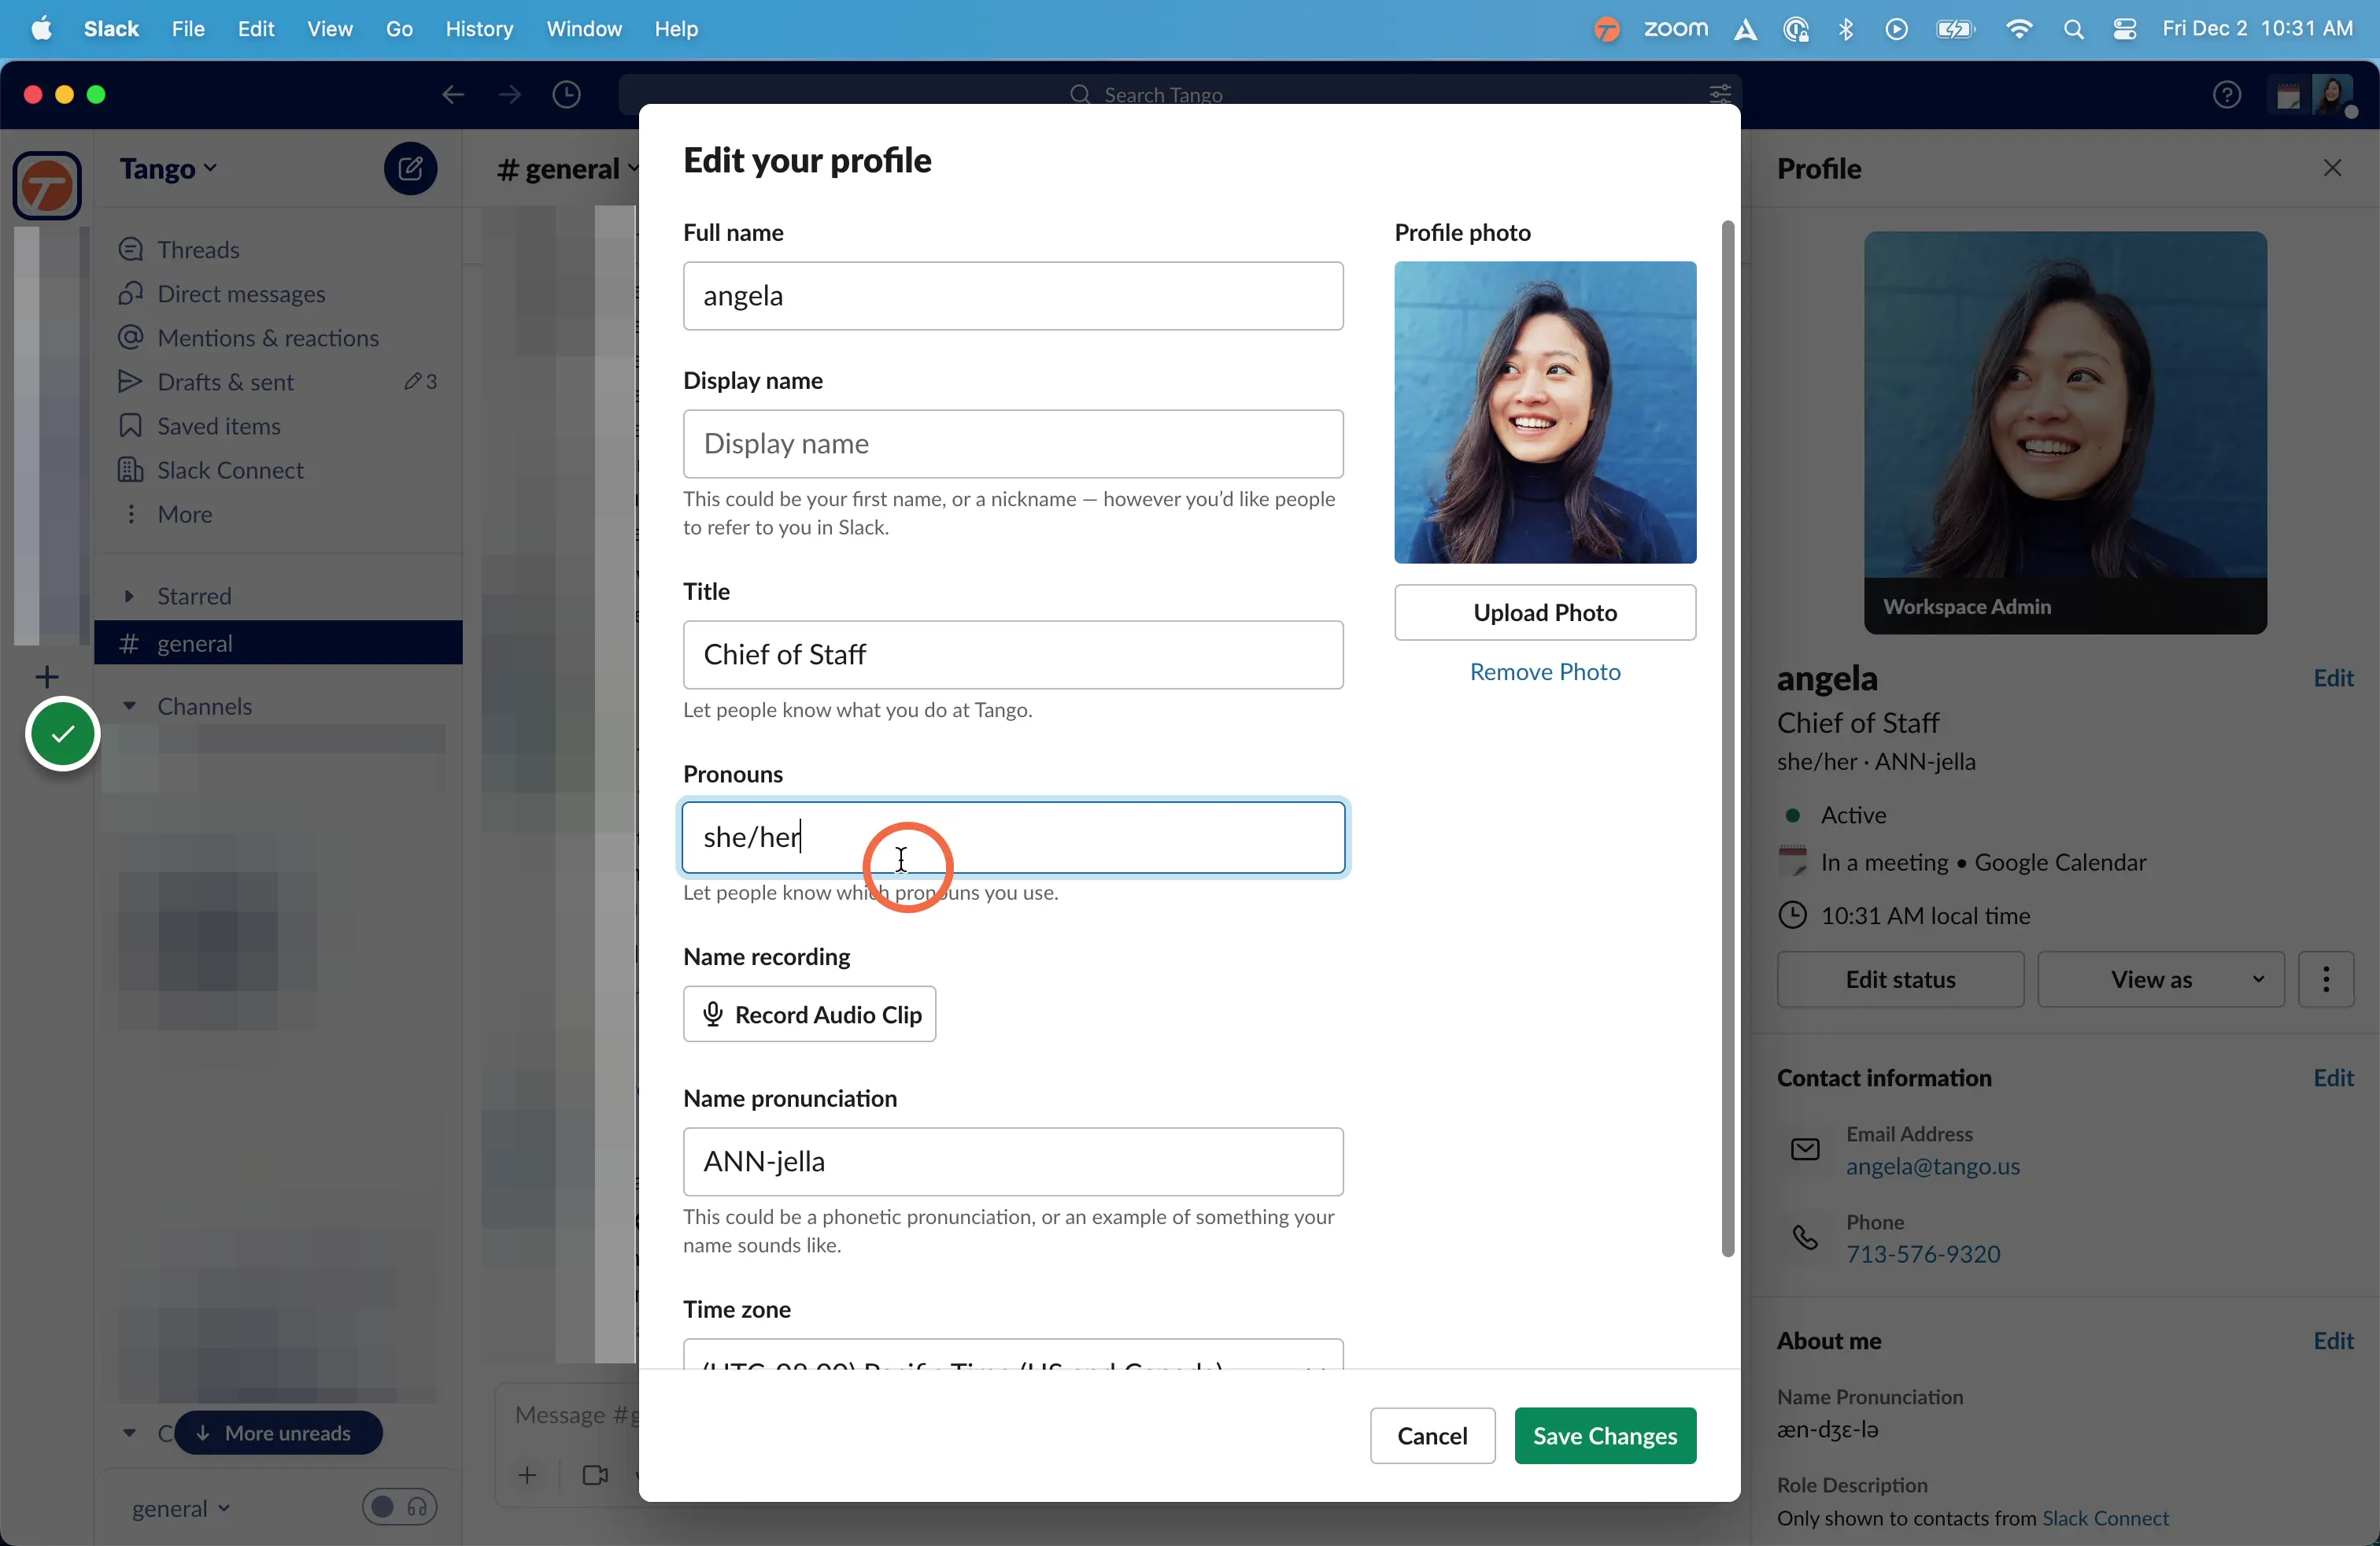
Task: Click the history clock icon
Action: (567, 94)
